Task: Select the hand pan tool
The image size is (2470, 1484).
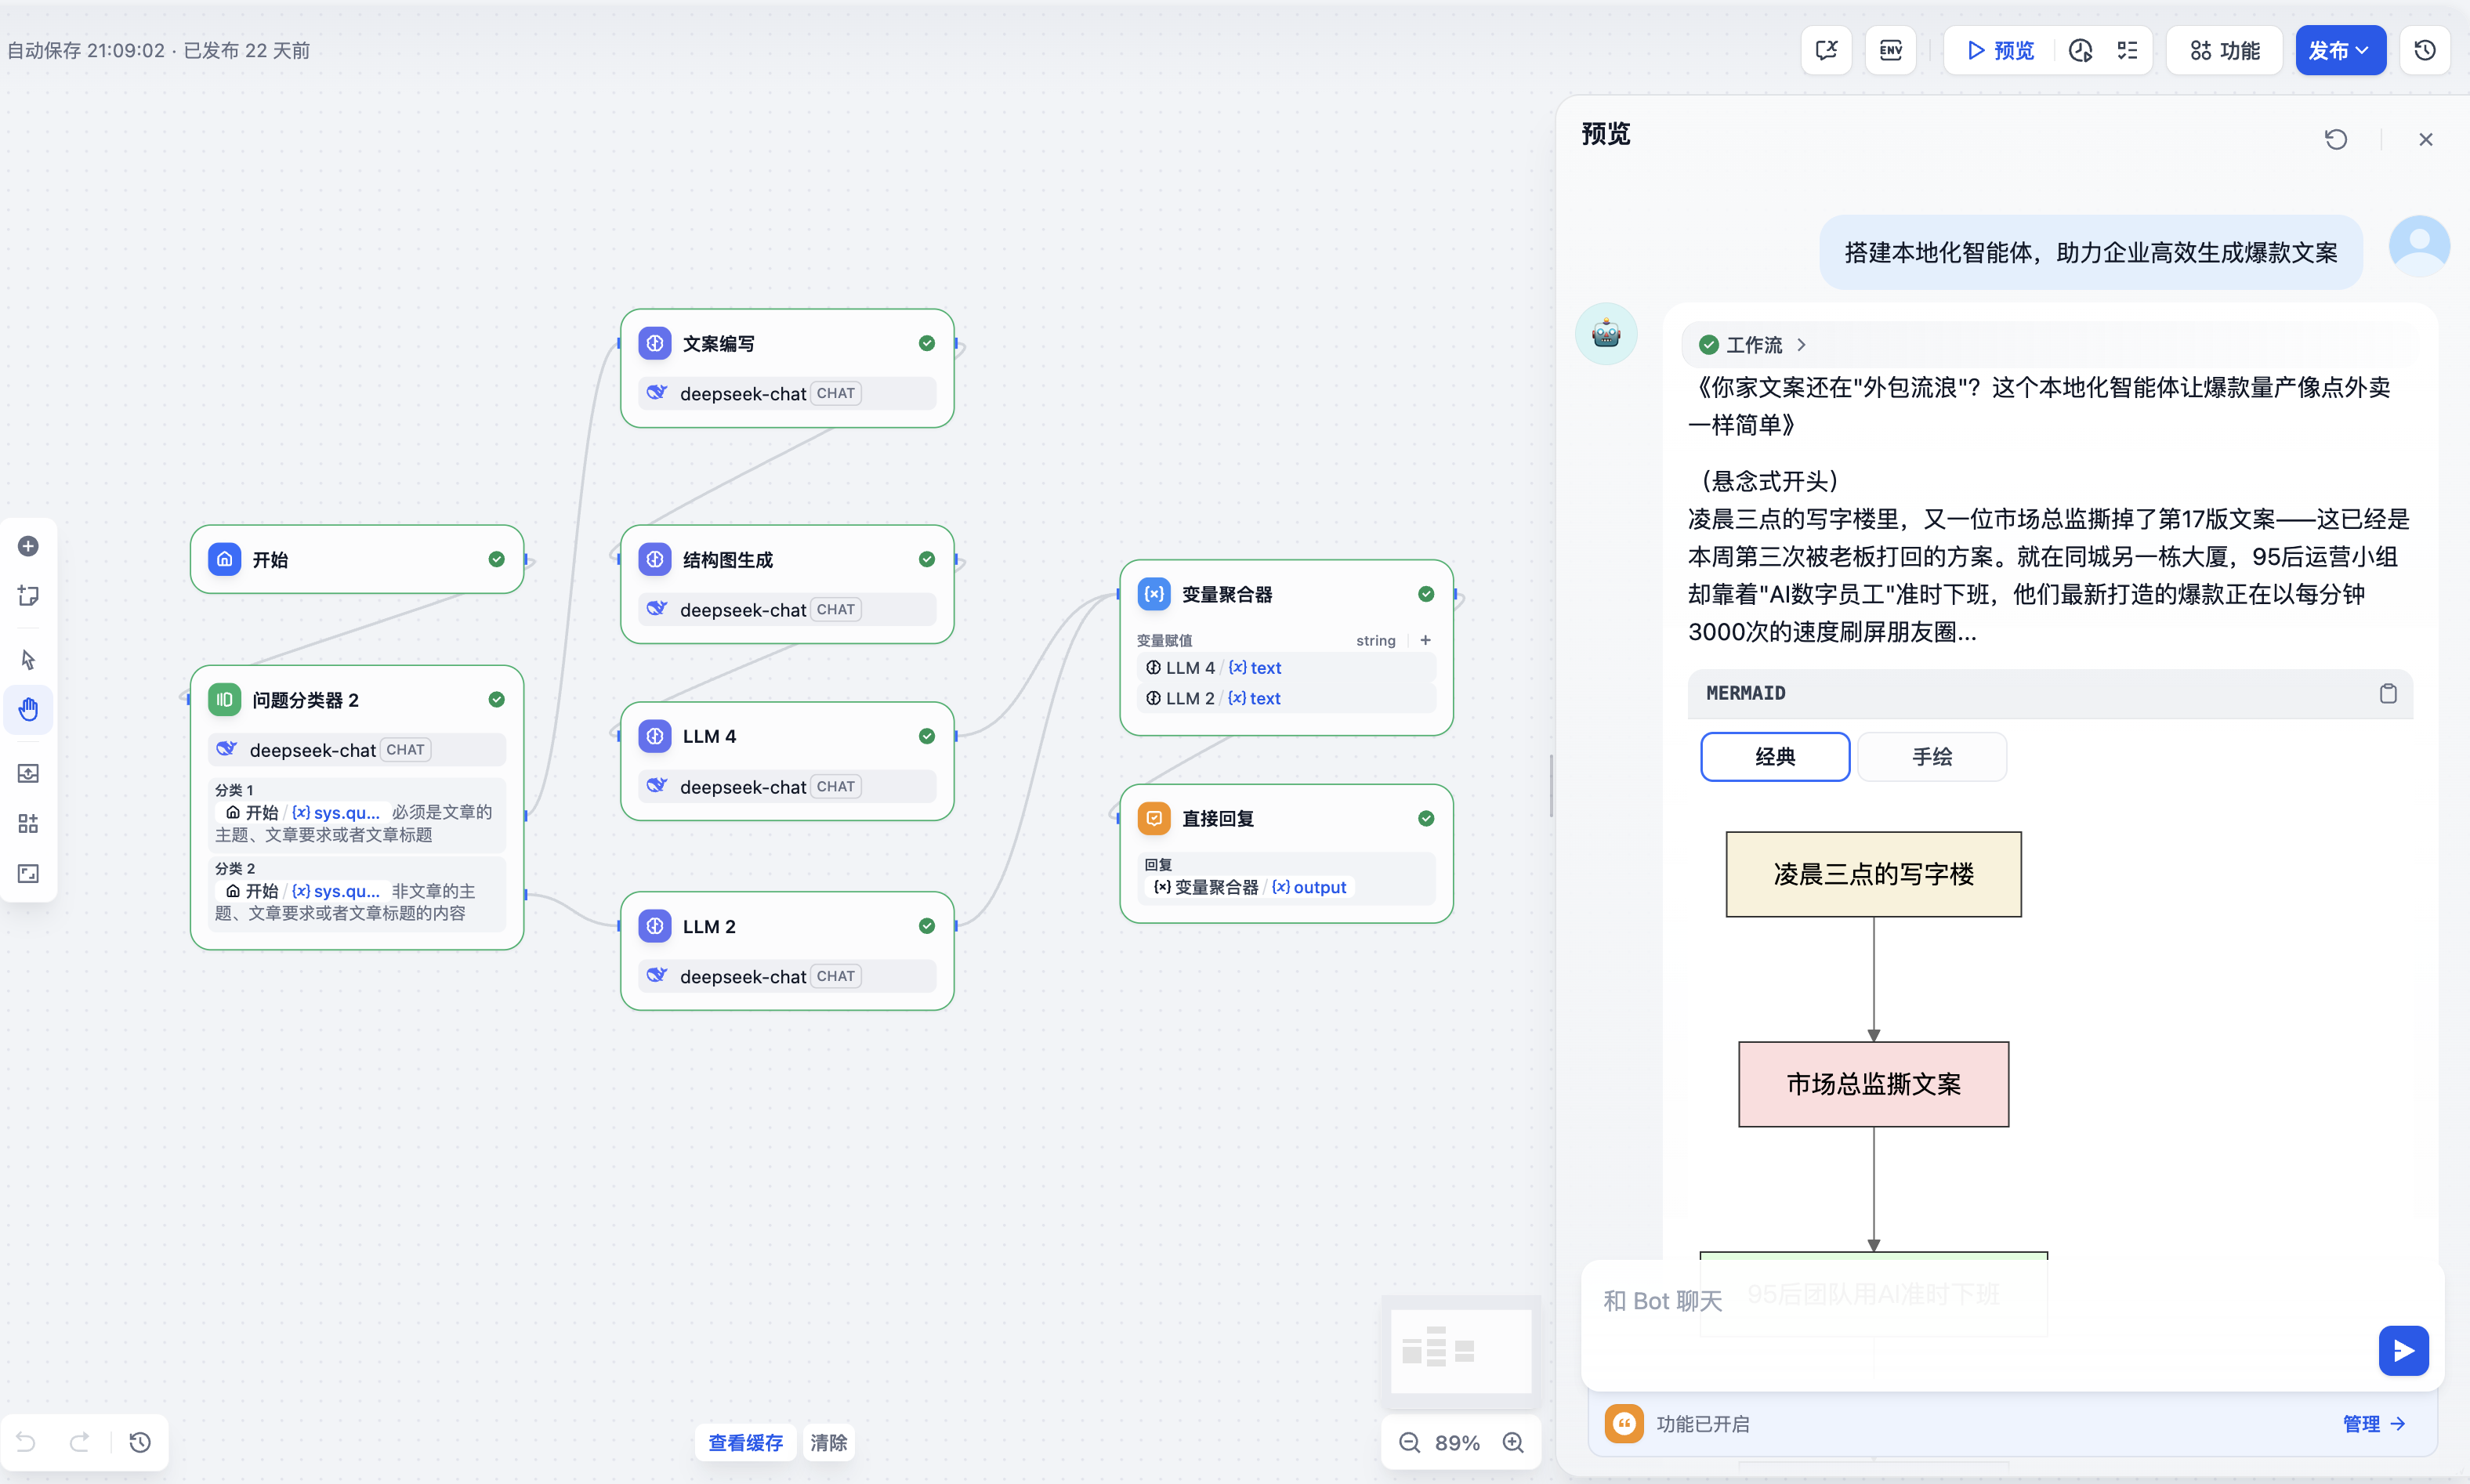Action: point(28,710)
